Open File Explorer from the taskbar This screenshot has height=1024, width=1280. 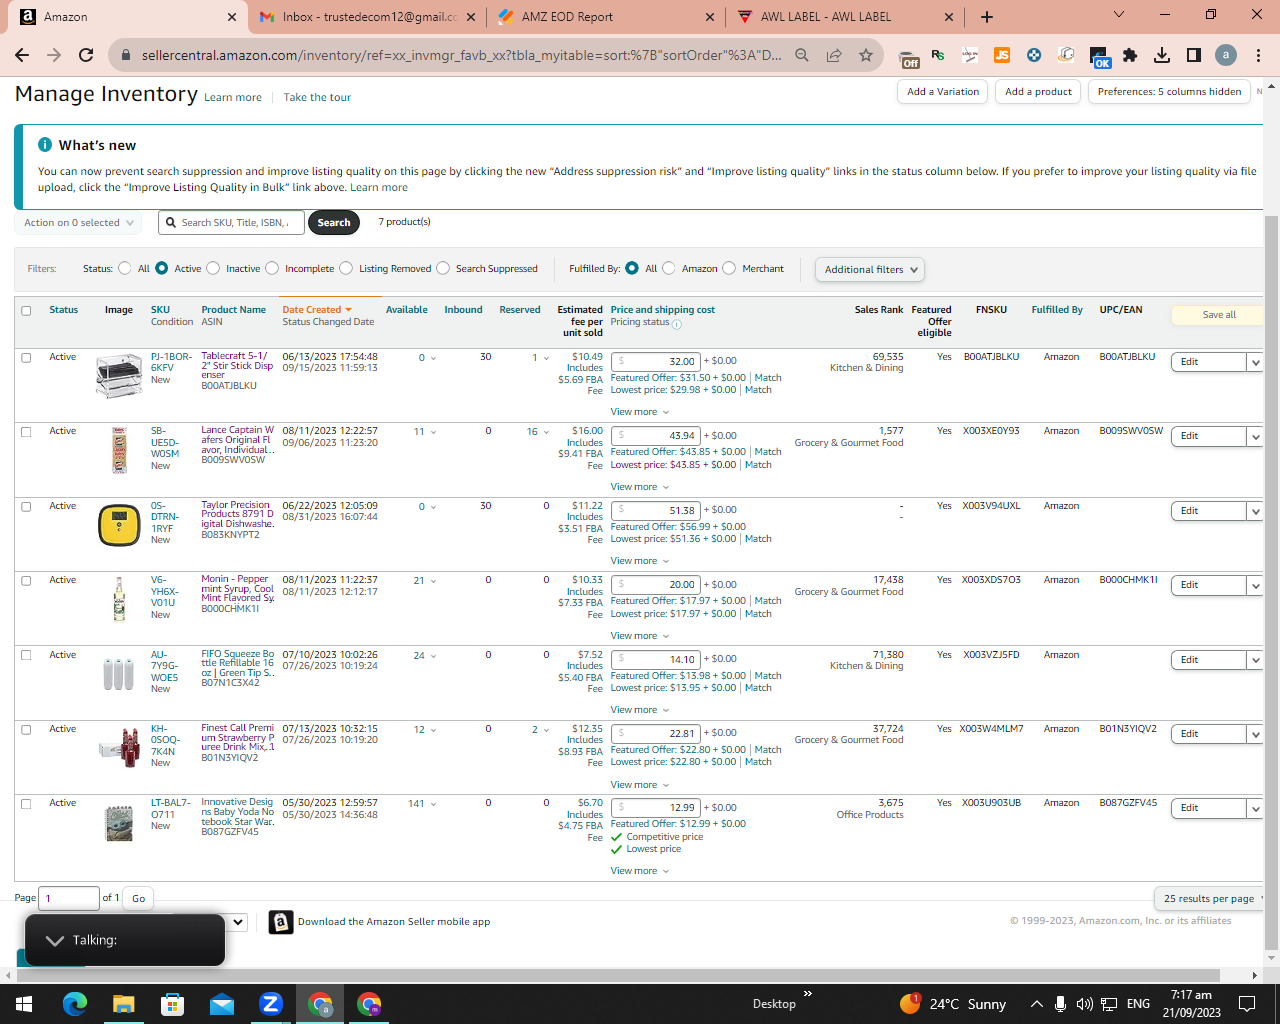coord(123,1004)
